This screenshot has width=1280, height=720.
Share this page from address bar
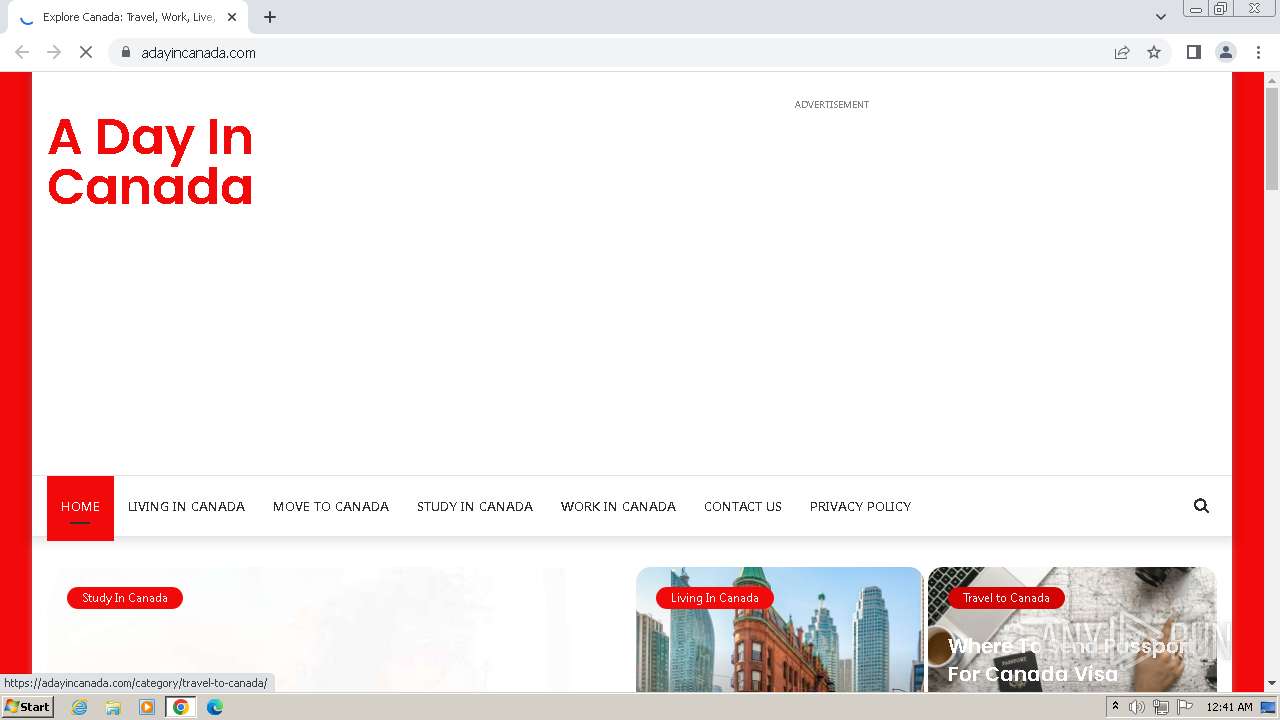coord(1122,52)
